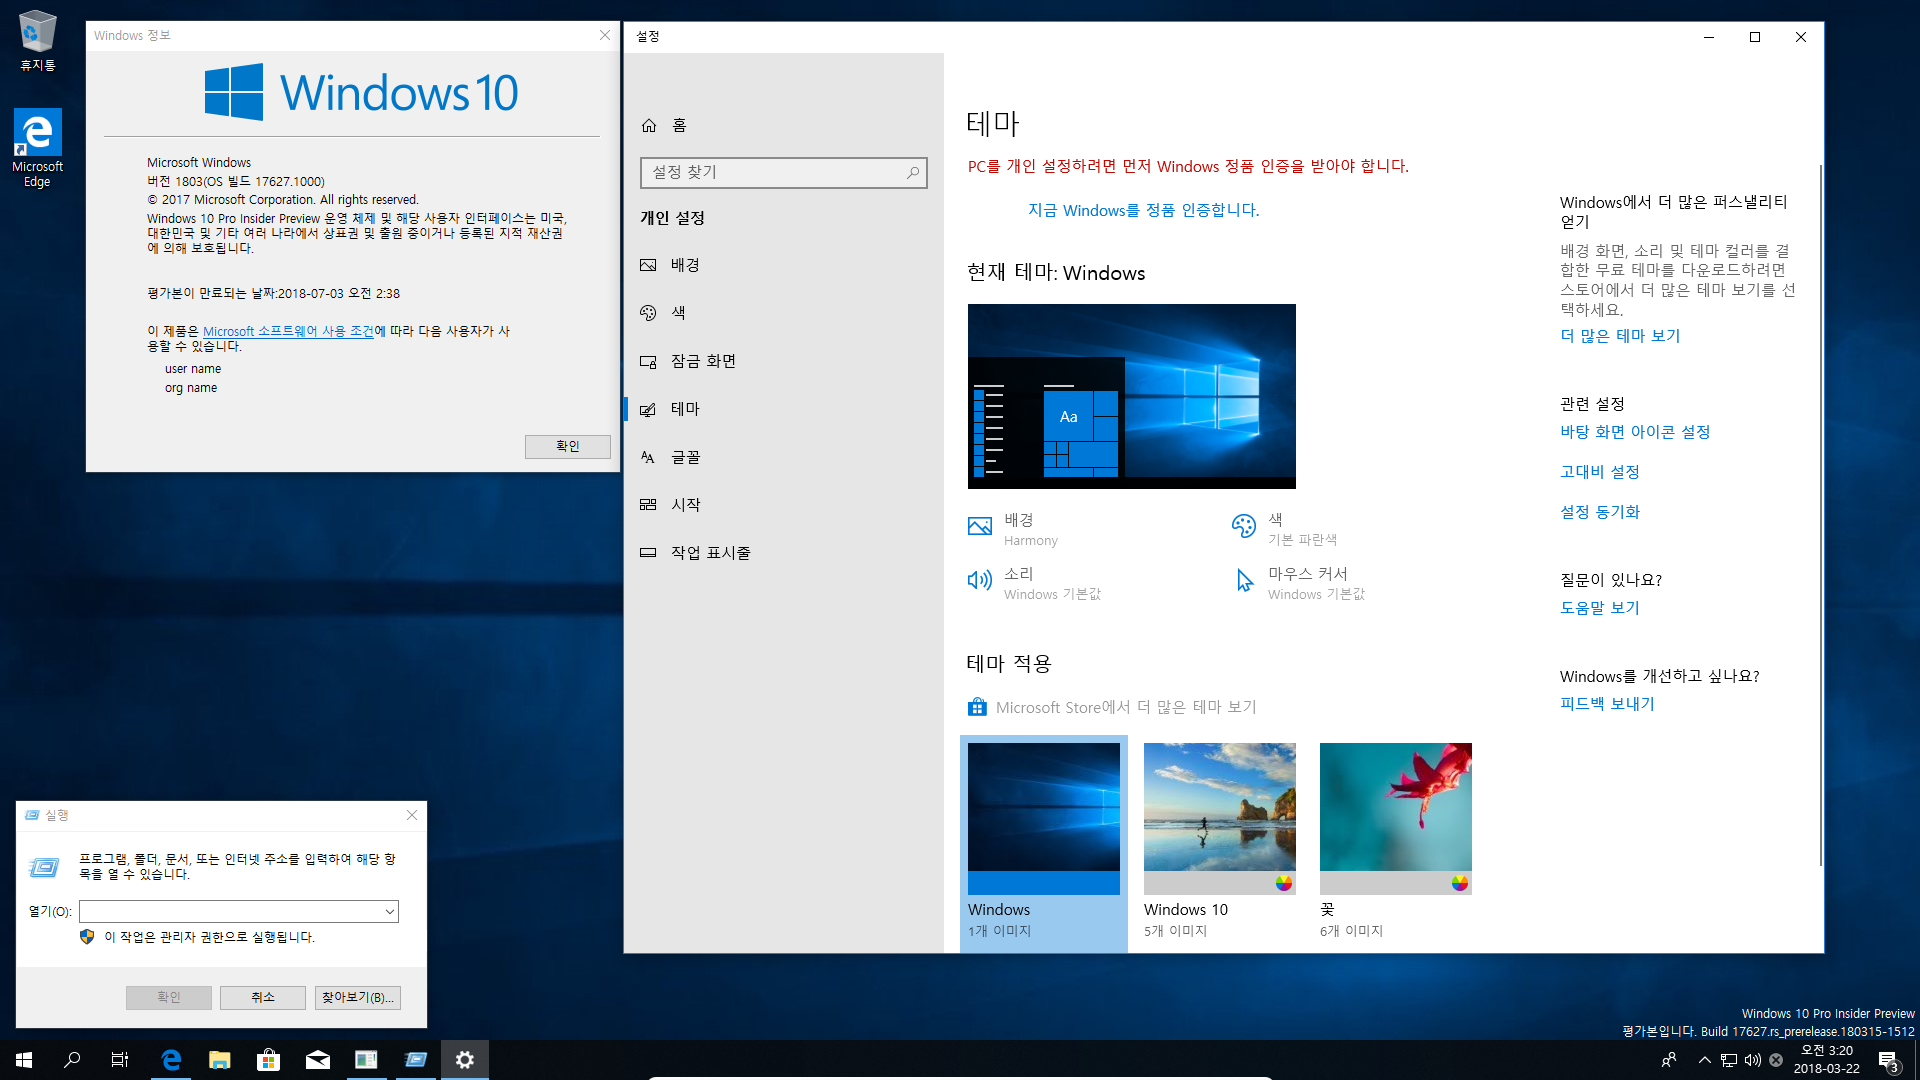
Task: Click the 마우스 커서 pointer icon
Action: tap(1244, 580)
